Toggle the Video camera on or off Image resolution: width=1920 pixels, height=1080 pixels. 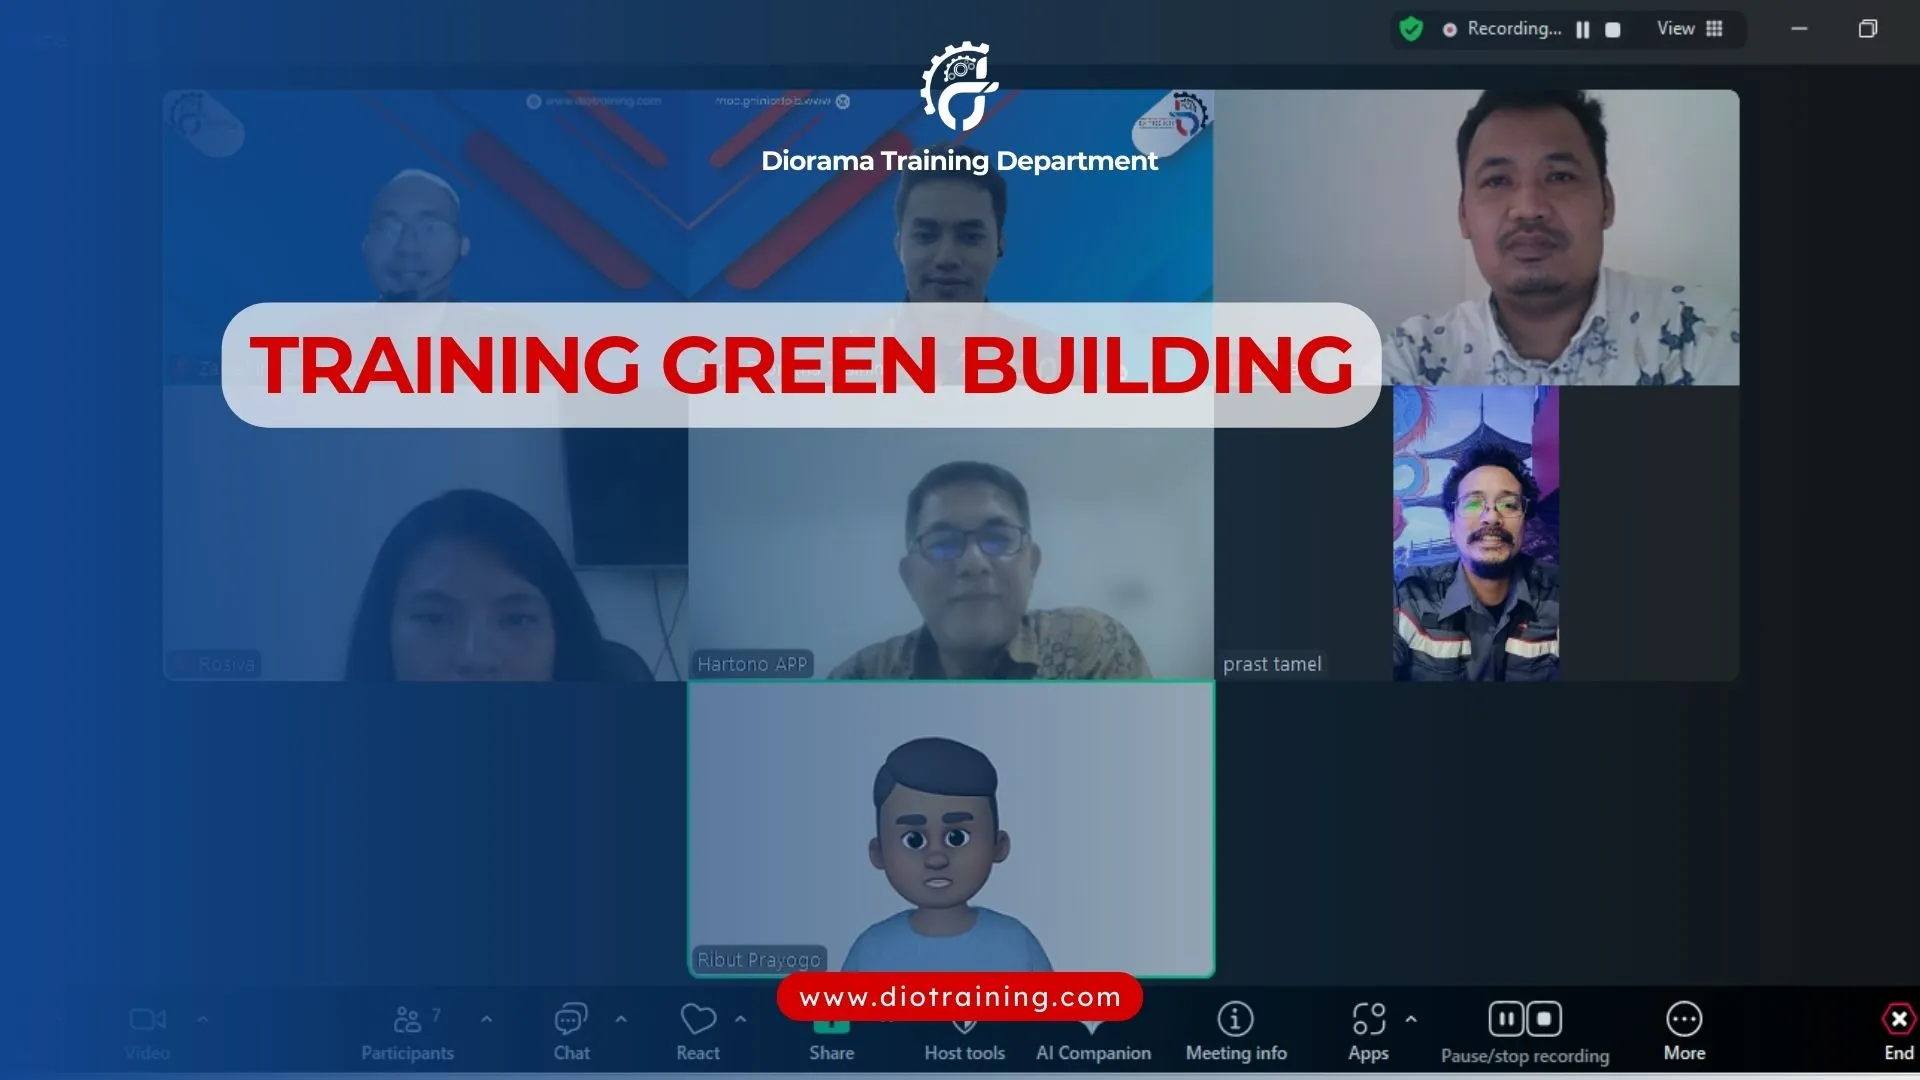[x=147, y=1020]
